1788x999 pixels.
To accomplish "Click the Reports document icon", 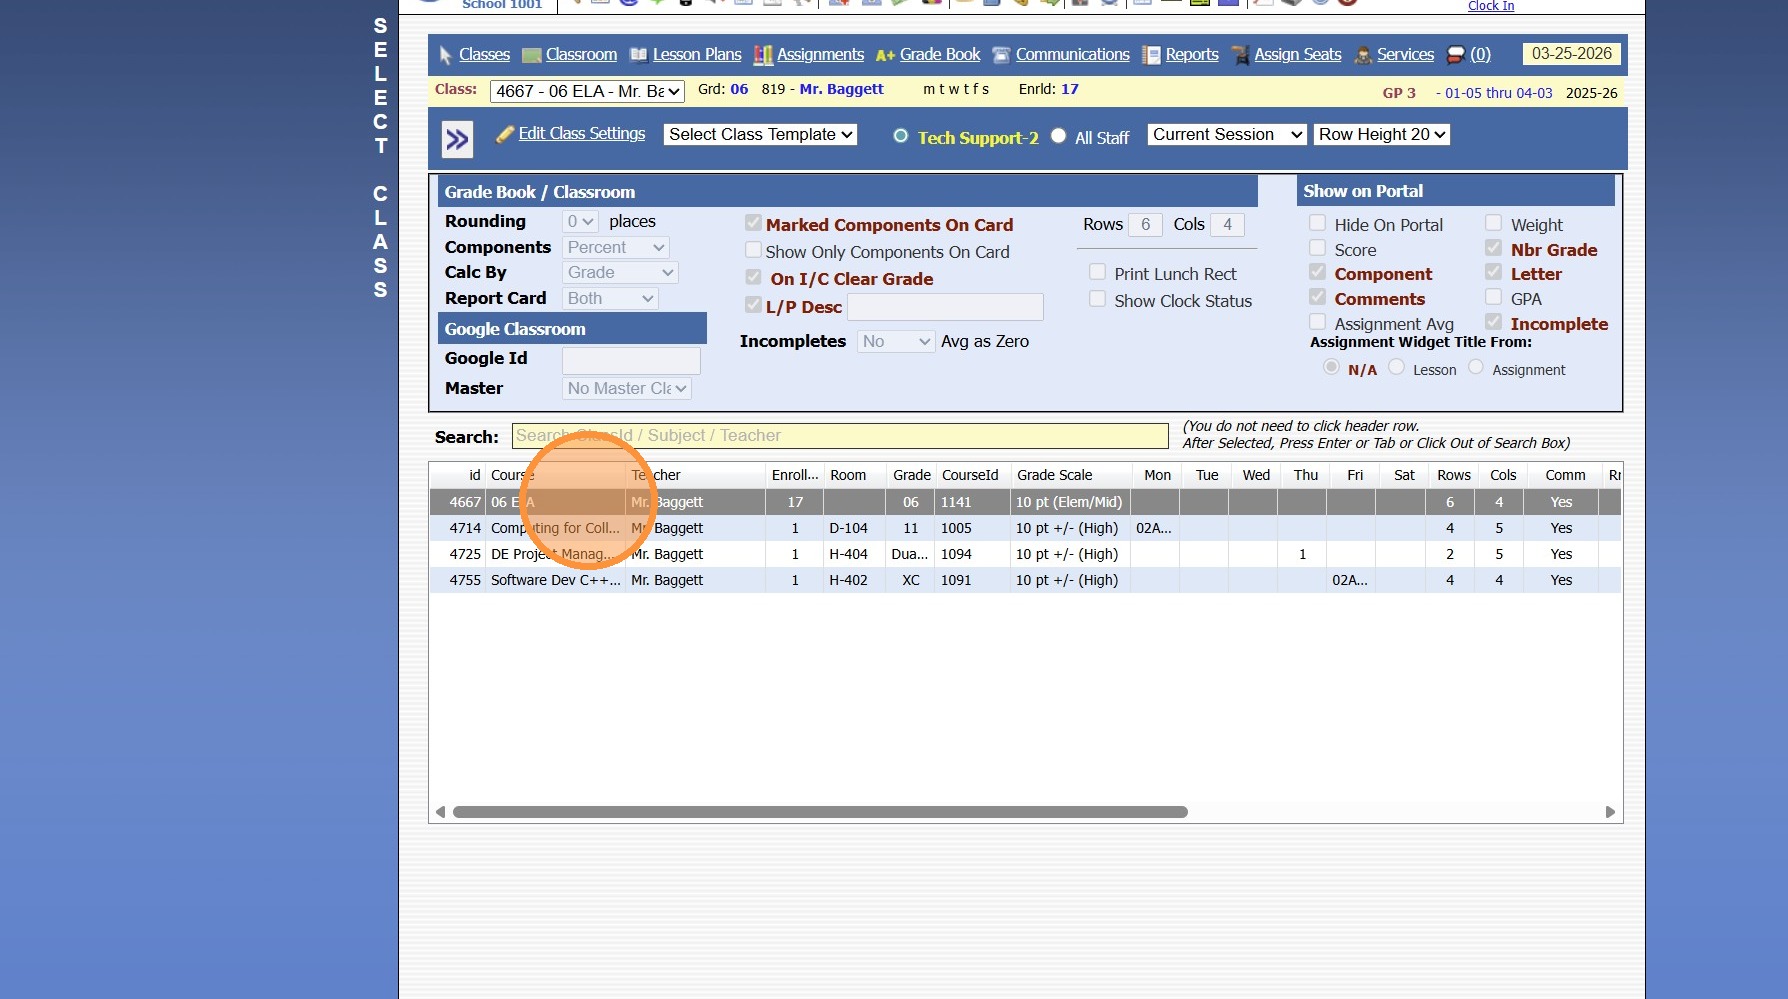I will (x=1152, y=55).
